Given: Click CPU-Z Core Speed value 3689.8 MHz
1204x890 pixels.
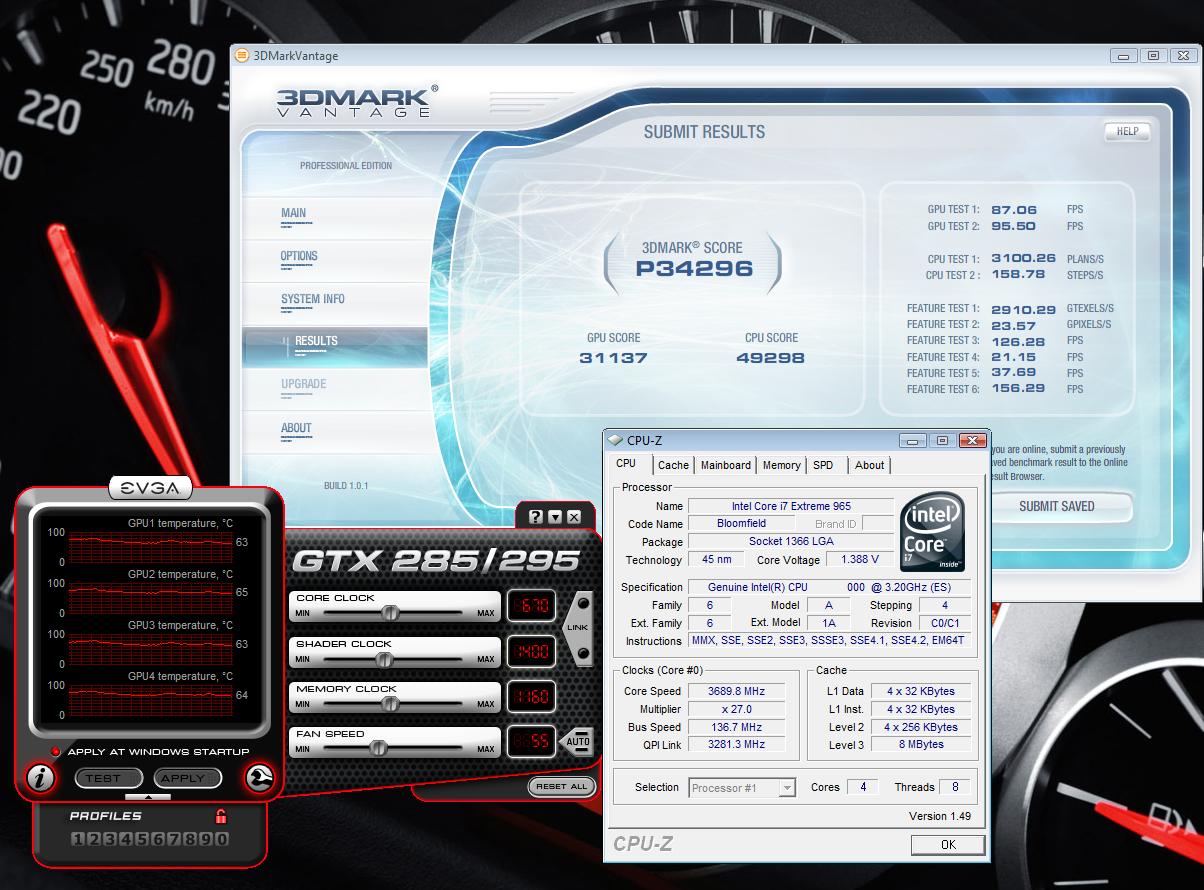Looking at the screenshot, I should pos(737,691).
